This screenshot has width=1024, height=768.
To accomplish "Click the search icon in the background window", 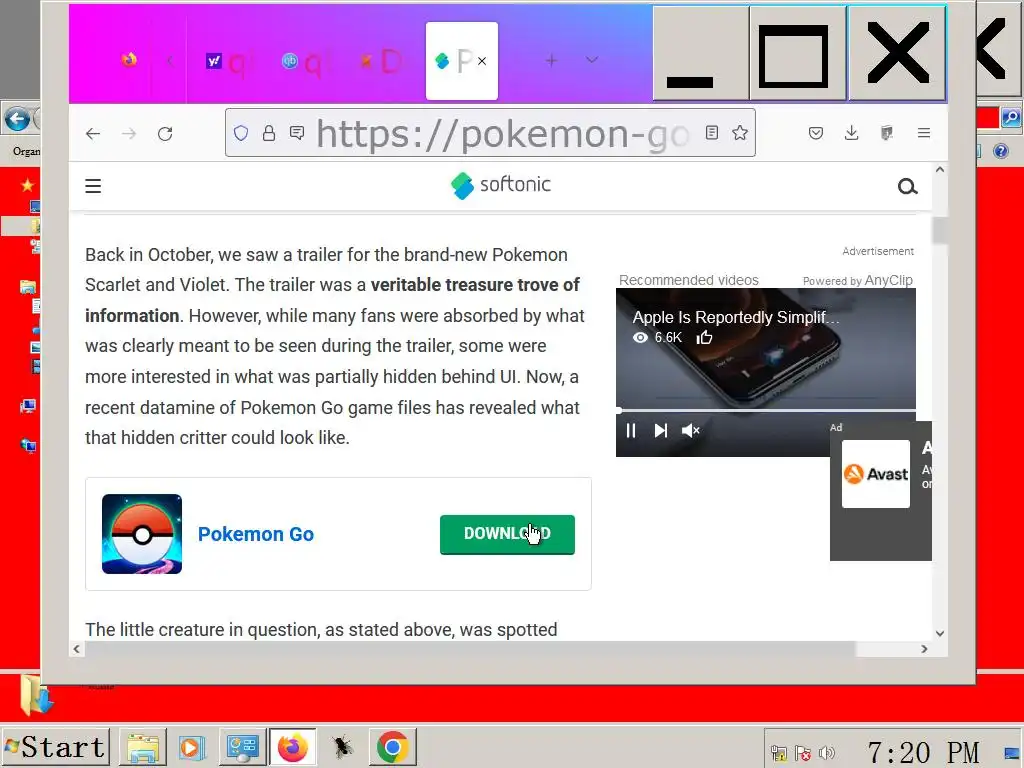I will pos(1011,118).
